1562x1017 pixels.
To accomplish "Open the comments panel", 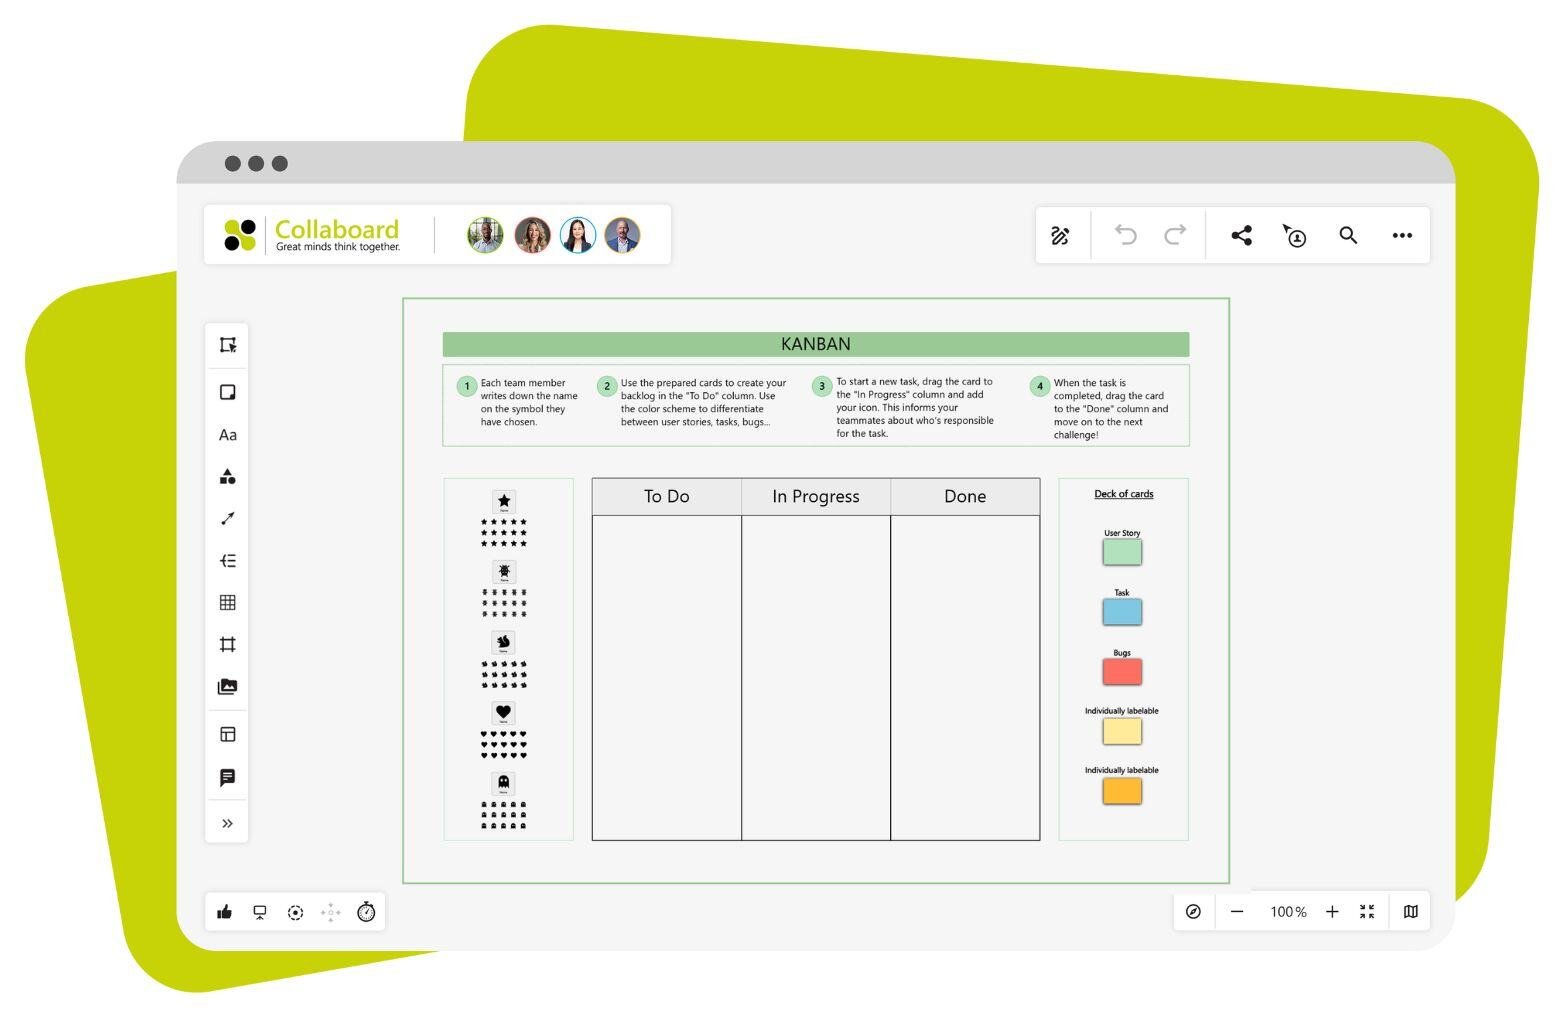I will click(227, 778).
